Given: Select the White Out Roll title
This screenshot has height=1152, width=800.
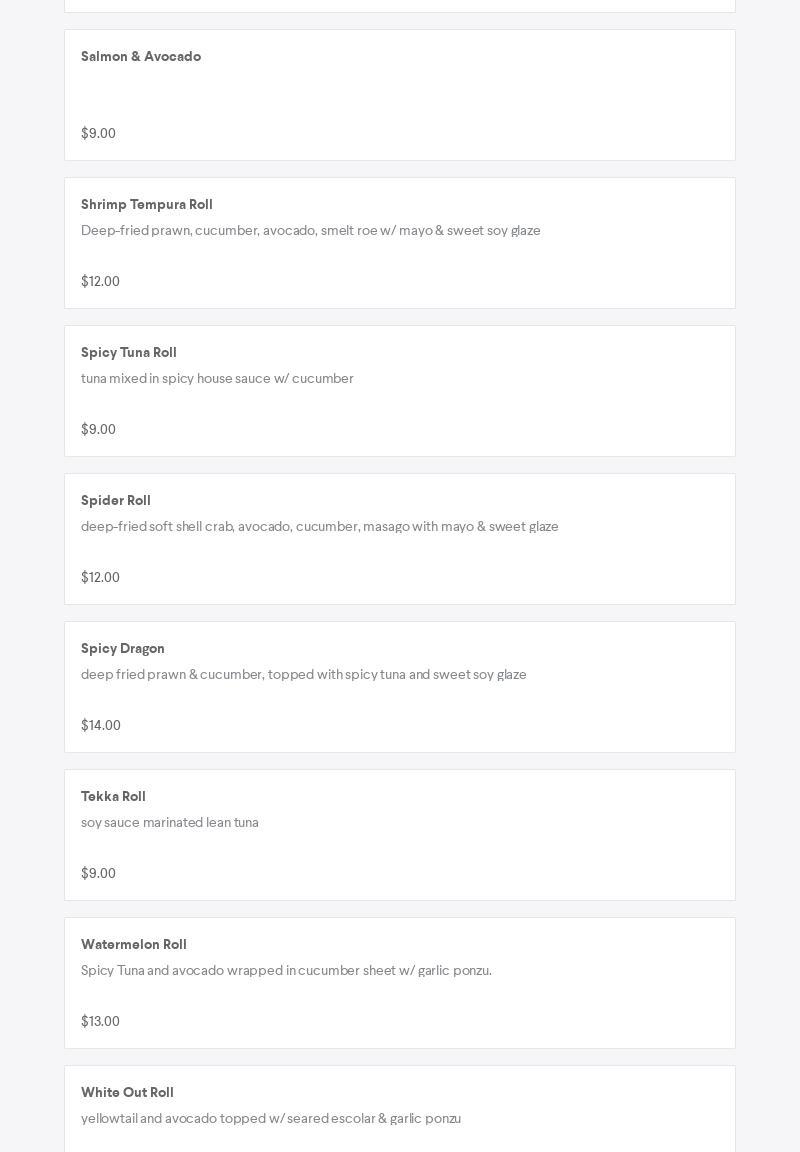Looking at the screenshot, I should (127, 1093).
